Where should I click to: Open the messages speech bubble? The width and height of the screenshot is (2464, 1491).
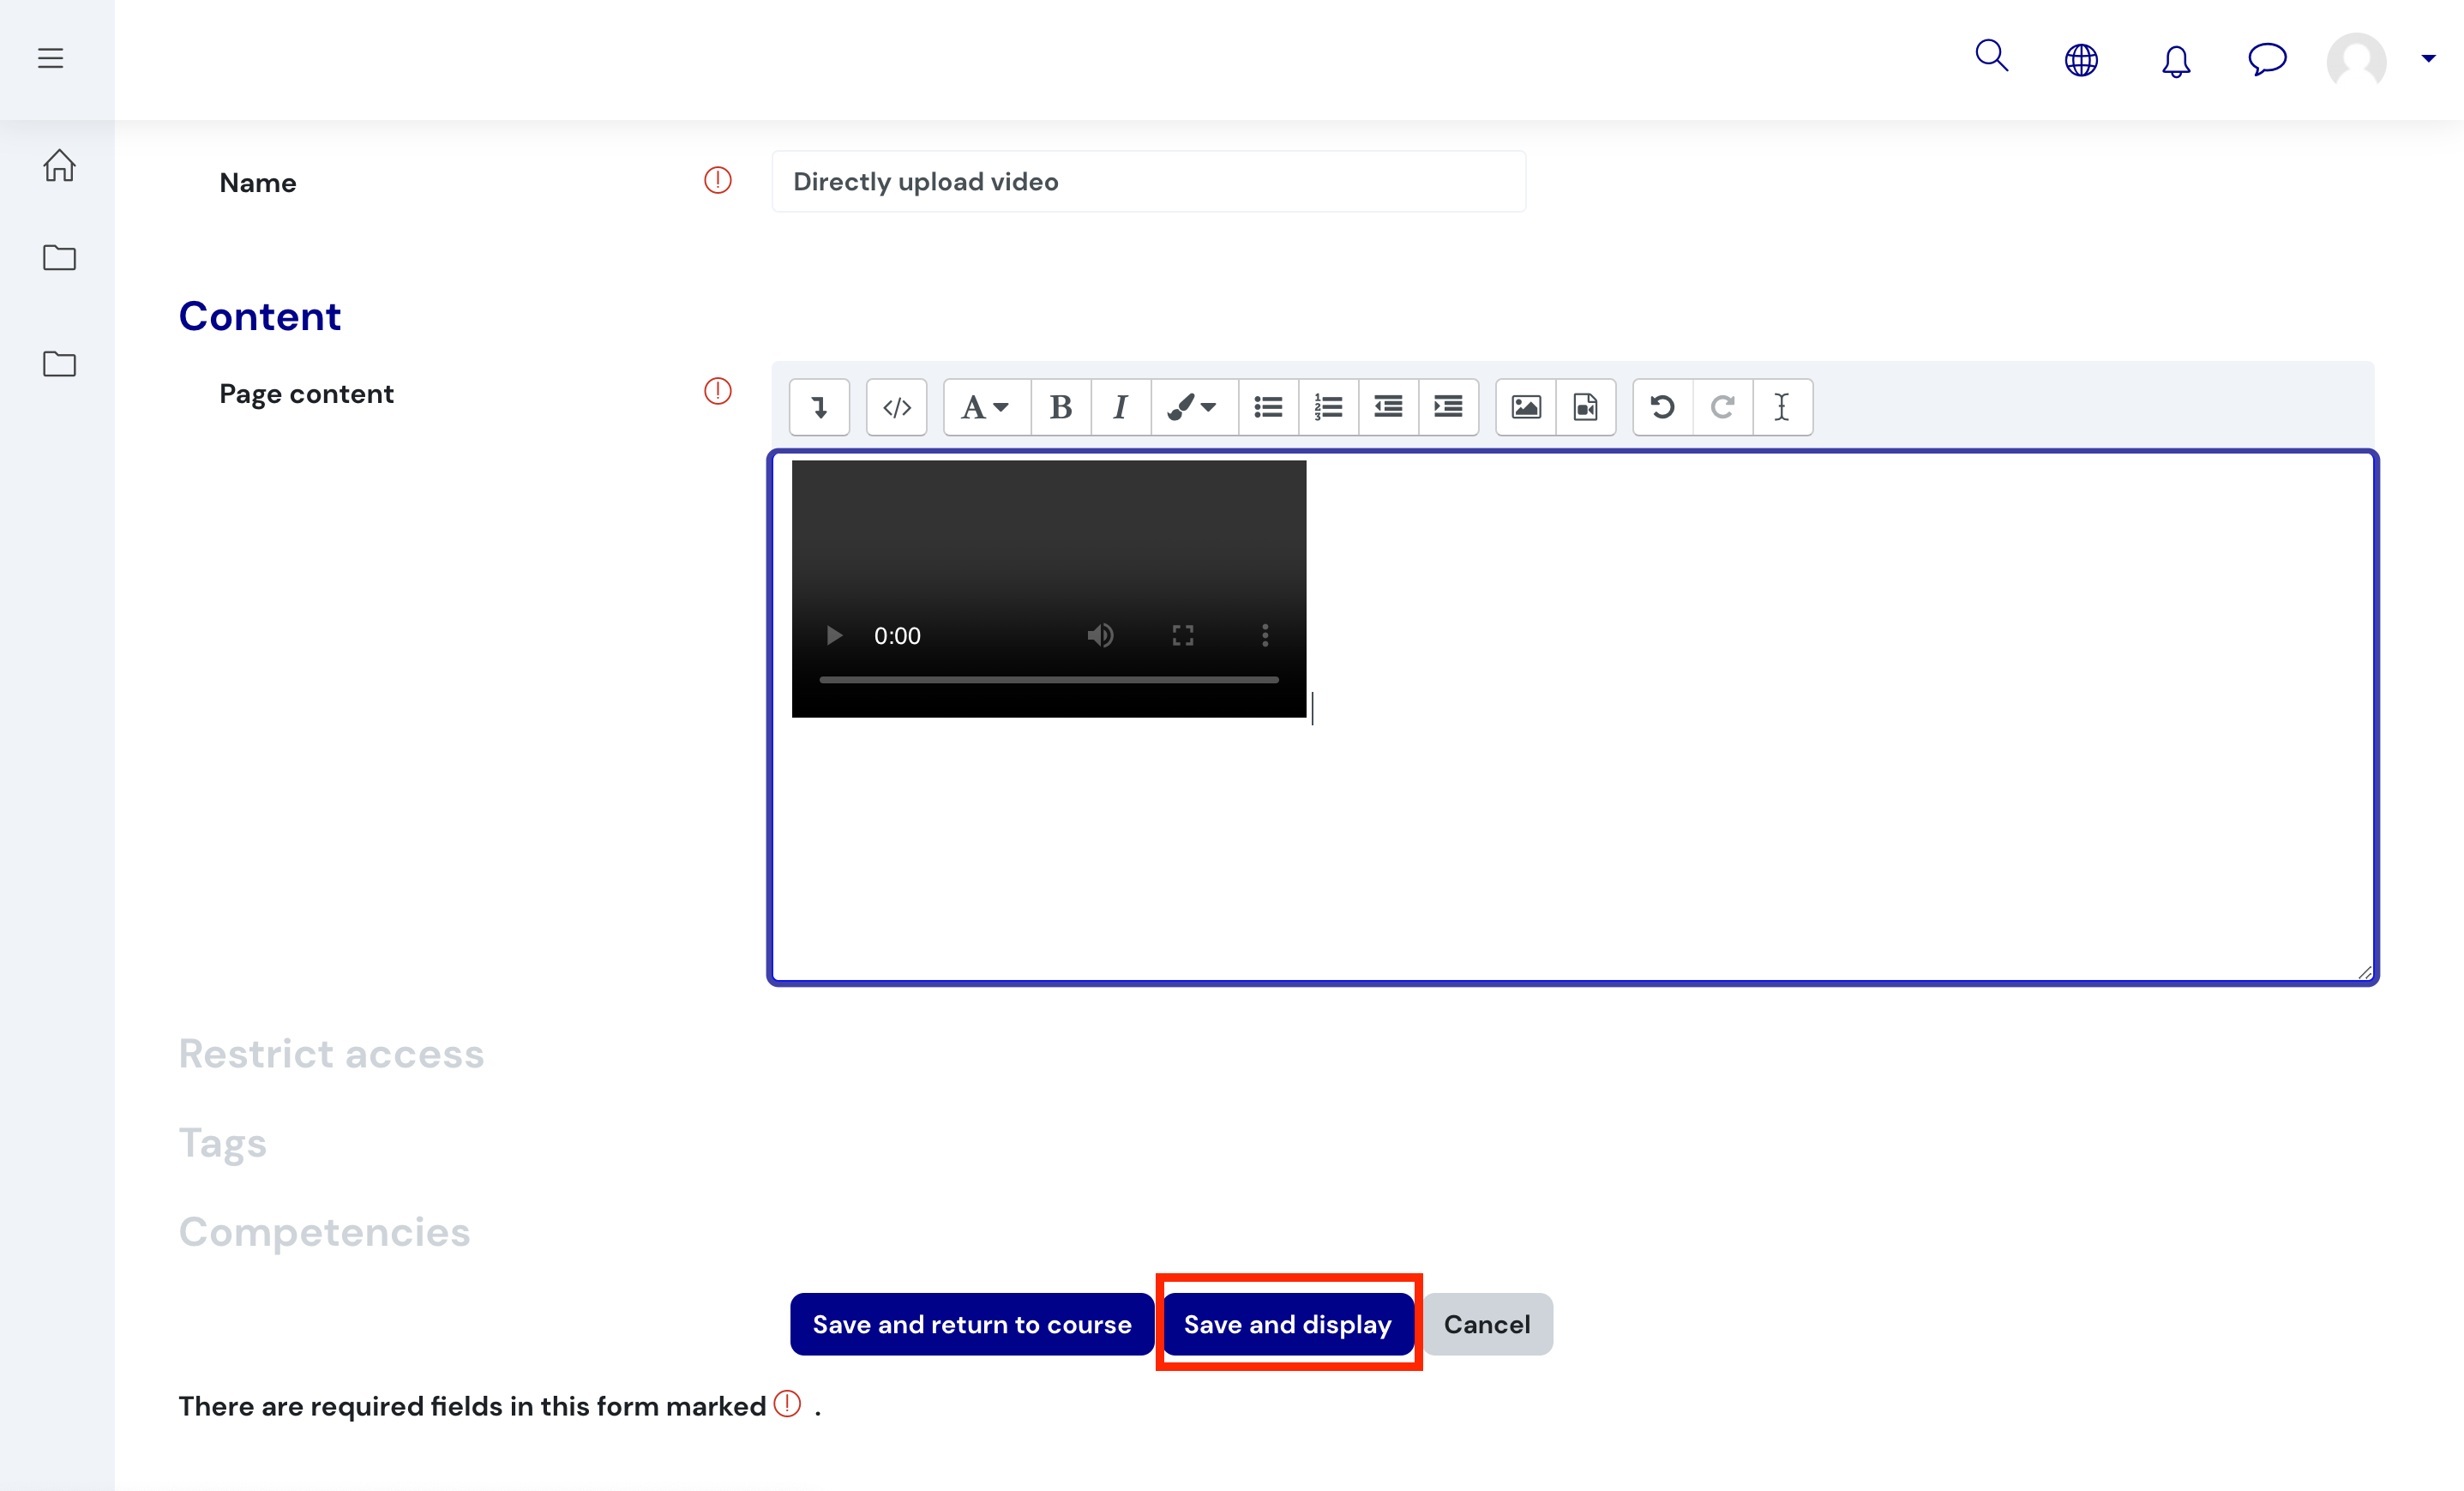(2267, 59)
